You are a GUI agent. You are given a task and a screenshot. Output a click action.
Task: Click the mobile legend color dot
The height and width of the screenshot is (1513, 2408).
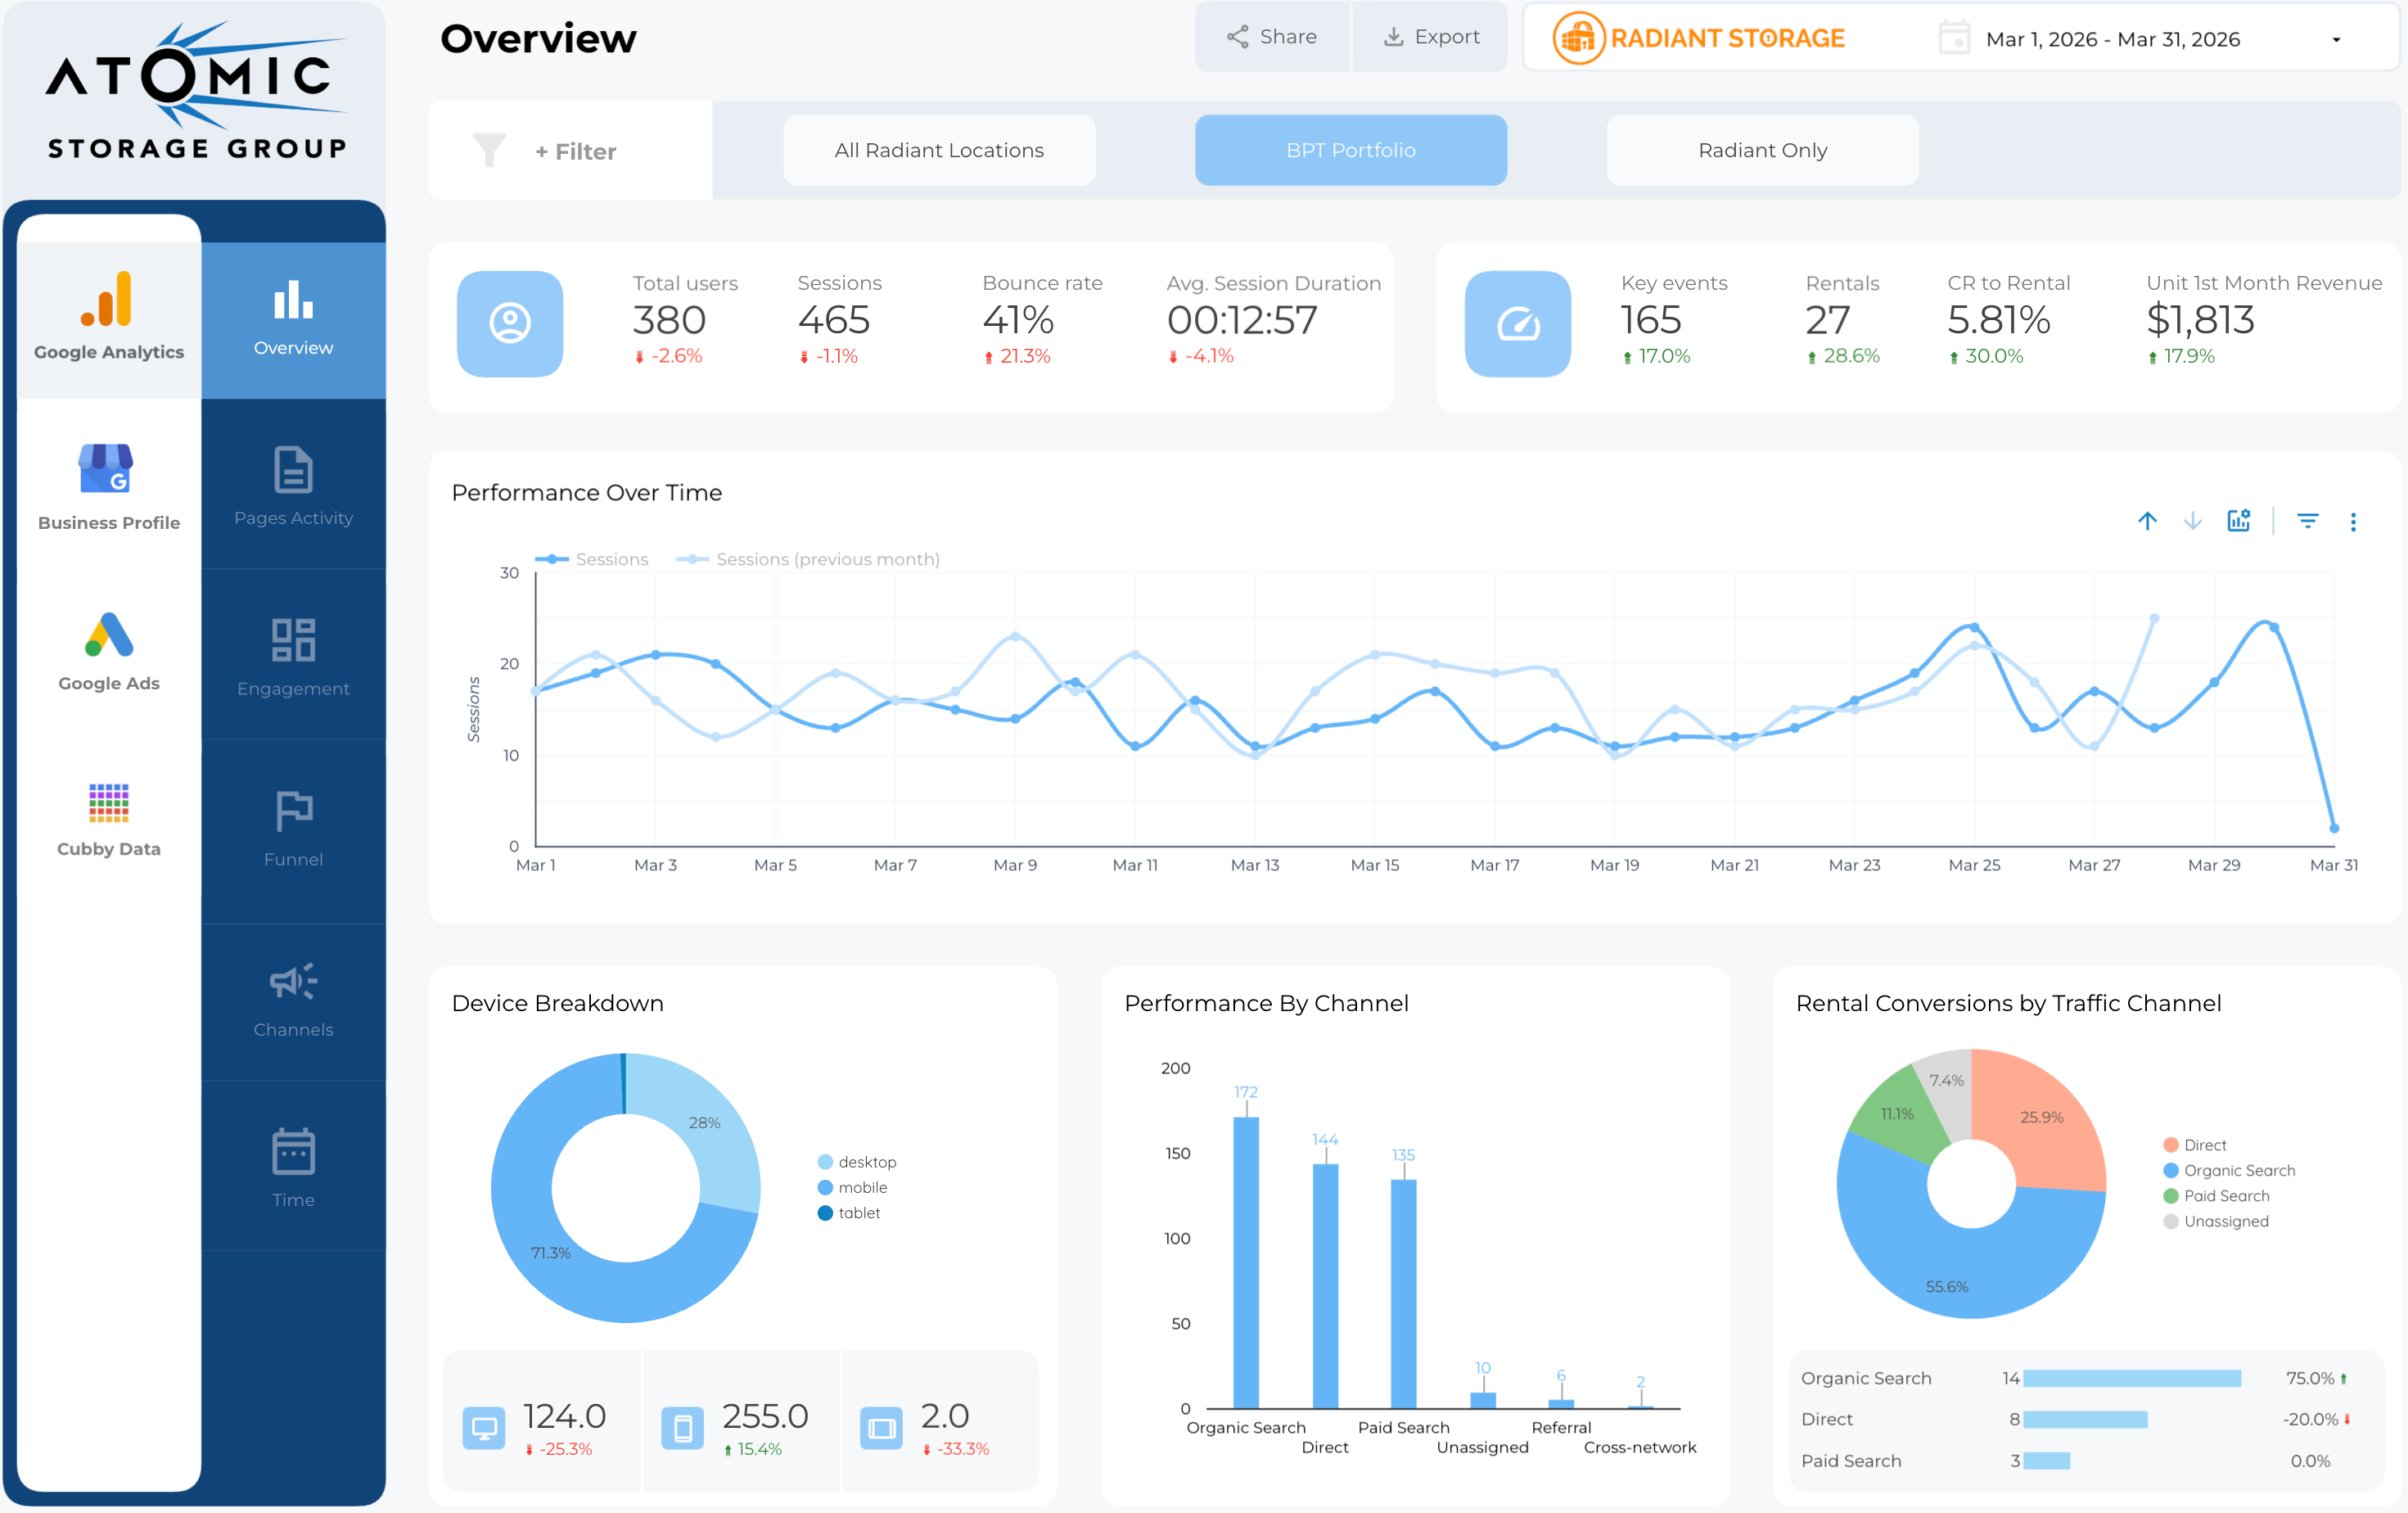click(825, 1187)
